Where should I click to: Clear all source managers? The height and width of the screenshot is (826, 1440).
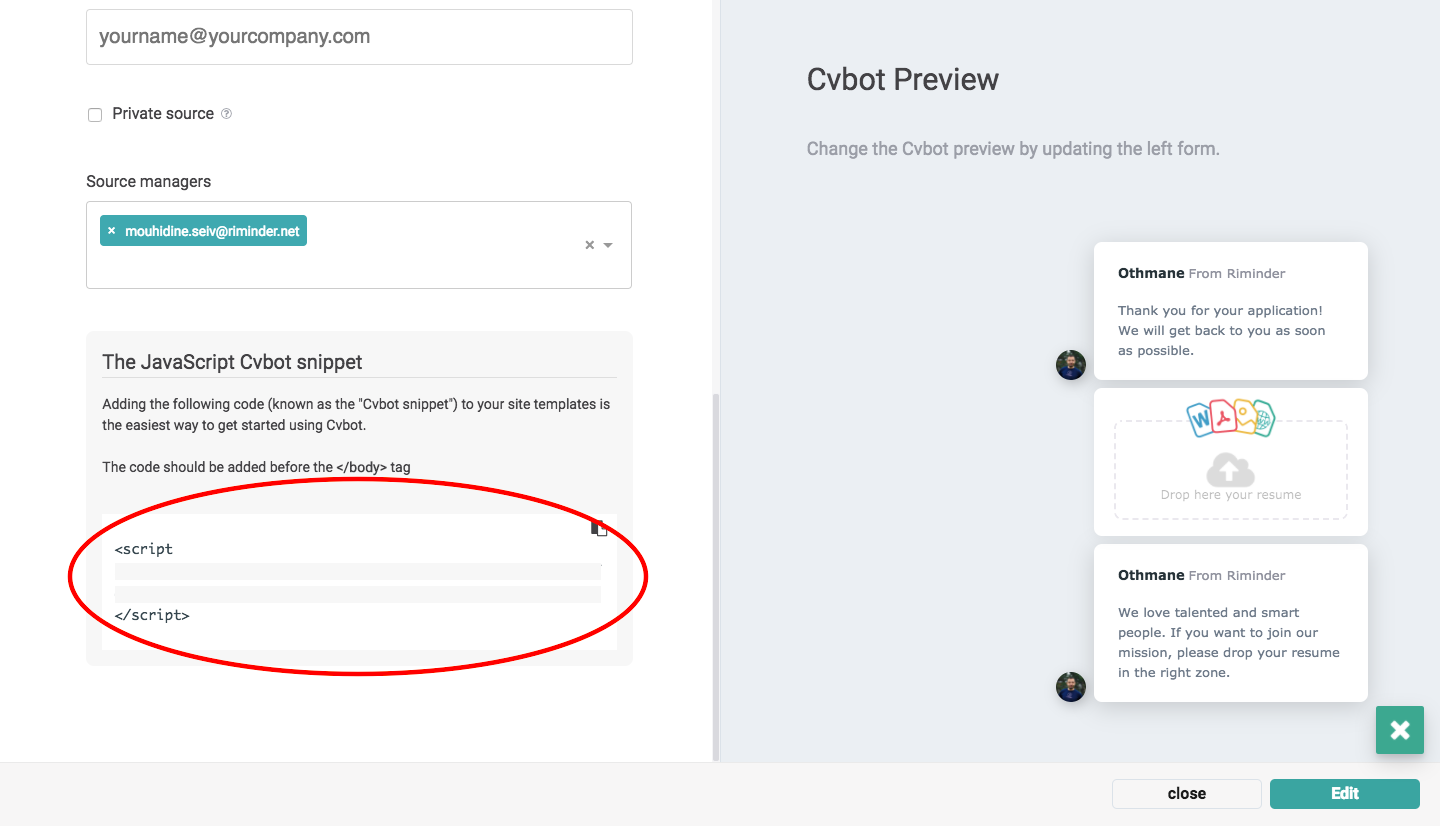pyautogui.click(x=589, y=245)
